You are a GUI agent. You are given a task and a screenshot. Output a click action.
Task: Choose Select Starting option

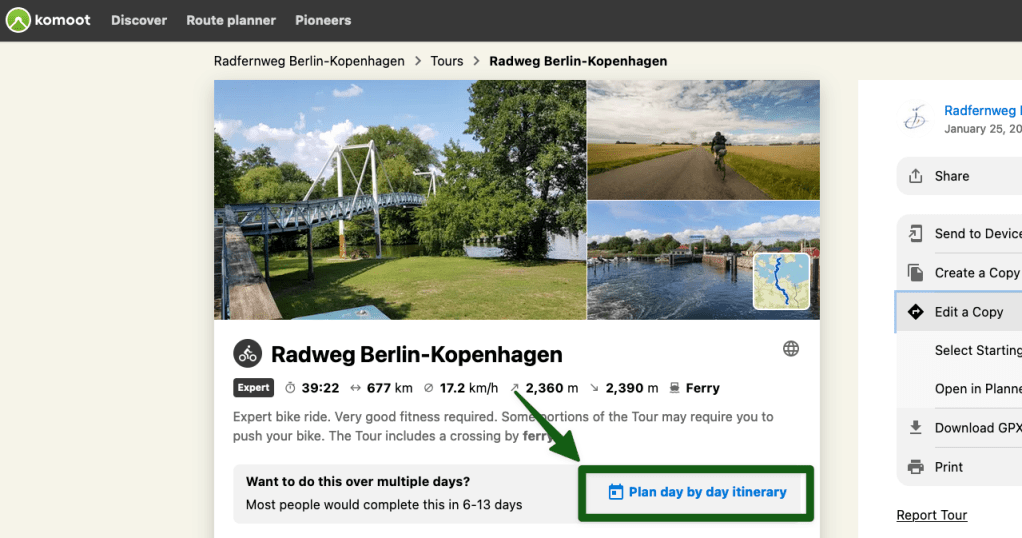[978, 351]
